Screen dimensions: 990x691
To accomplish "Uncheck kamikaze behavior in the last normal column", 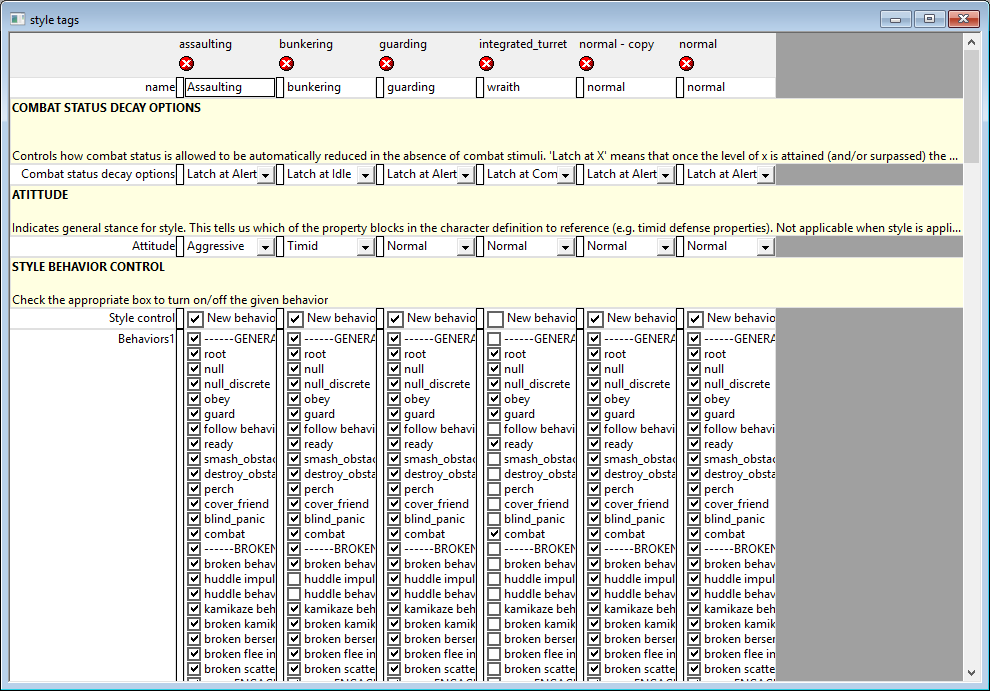I will point(694,610).
